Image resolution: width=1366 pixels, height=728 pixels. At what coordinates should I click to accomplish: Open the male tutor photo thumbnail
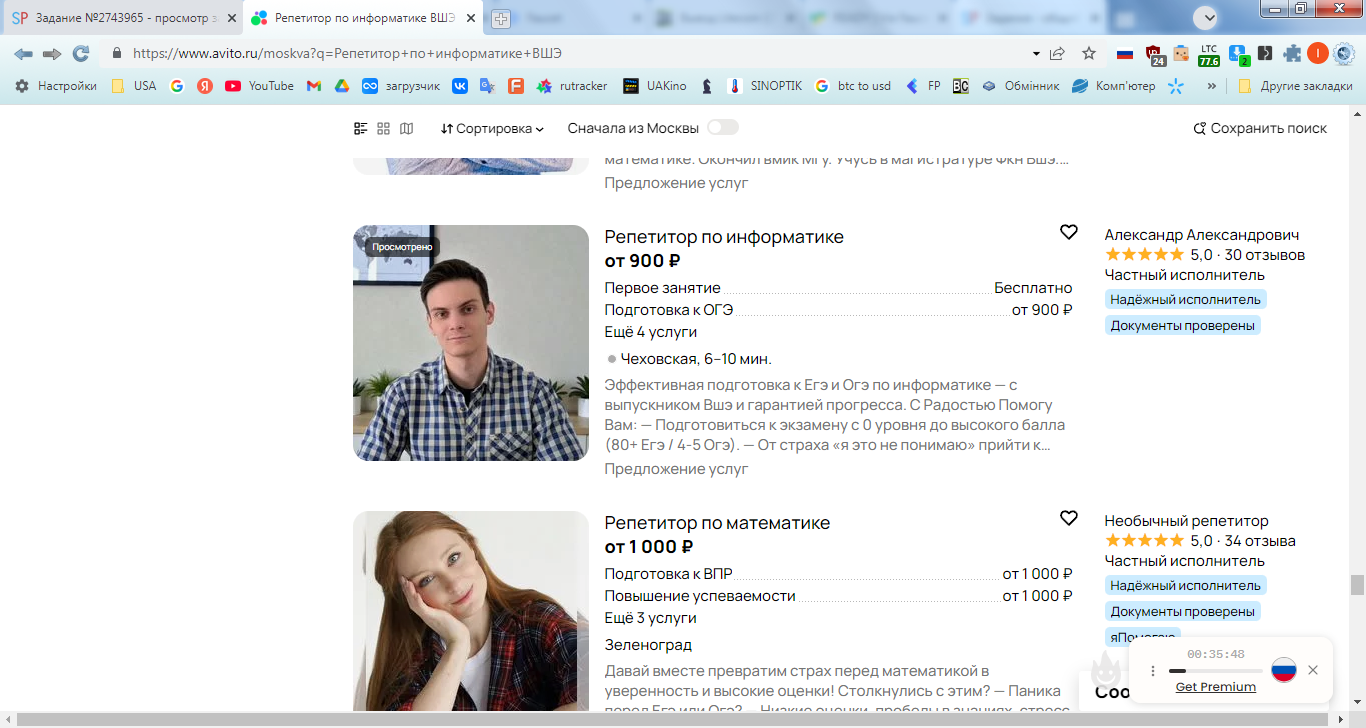point(471,343)
